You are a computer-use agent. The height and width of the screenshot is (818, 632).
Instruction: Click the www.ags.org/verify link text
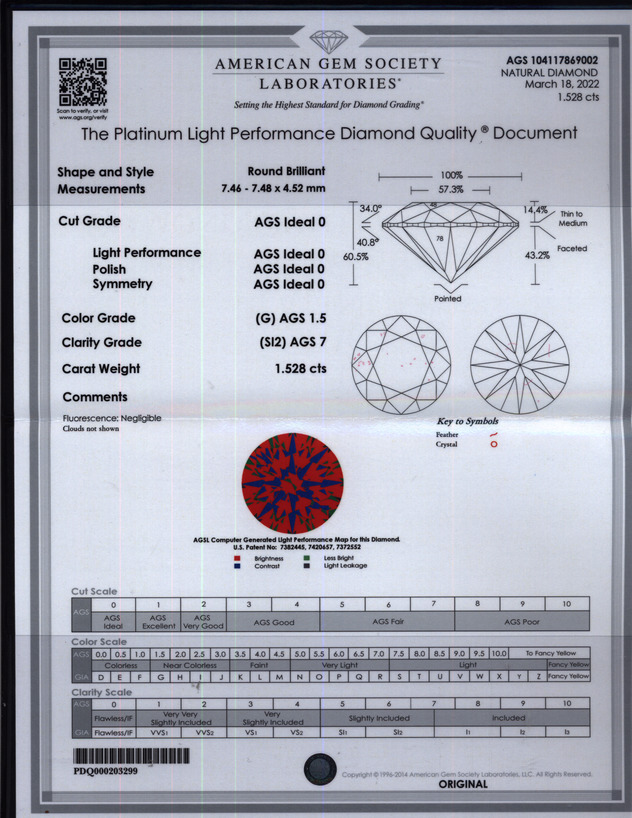[82, 117]
